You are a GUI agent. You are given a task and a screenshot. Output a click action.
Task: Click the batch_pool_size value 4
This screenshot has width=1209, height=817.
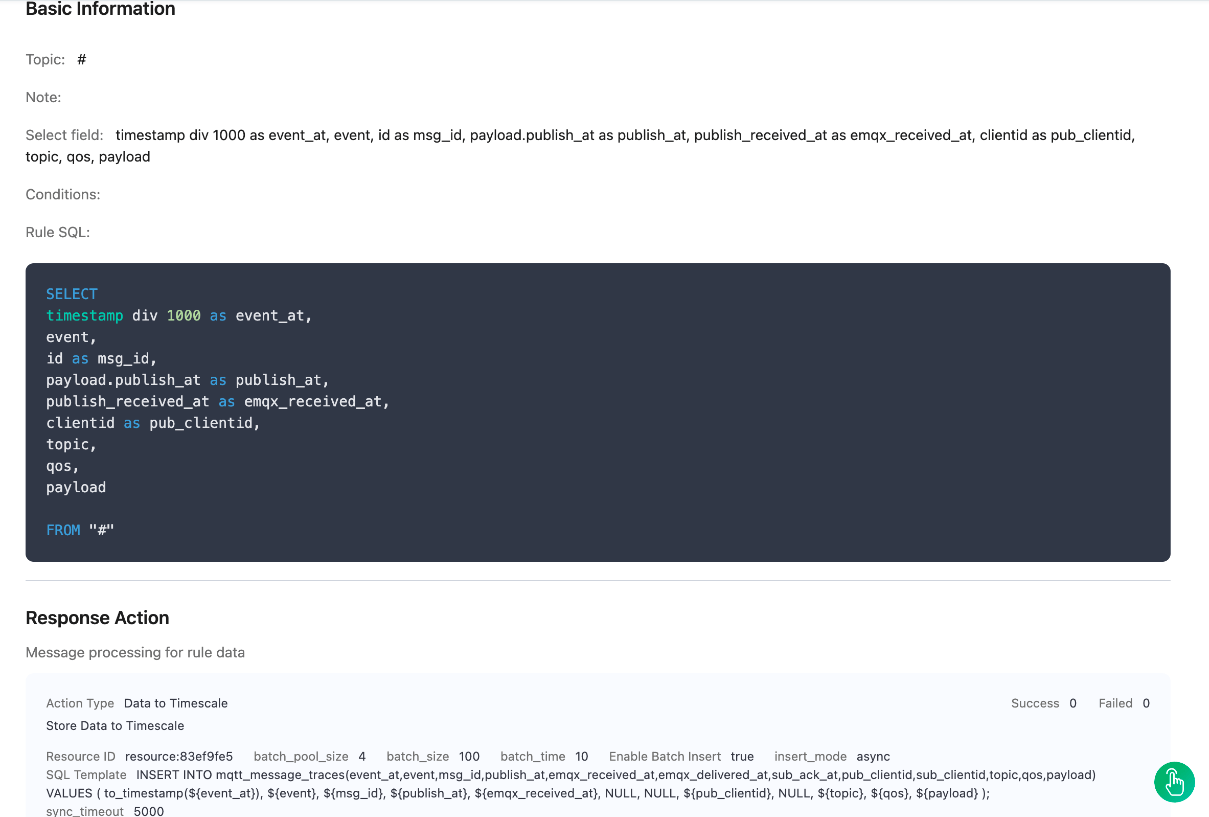coord(362,756)
